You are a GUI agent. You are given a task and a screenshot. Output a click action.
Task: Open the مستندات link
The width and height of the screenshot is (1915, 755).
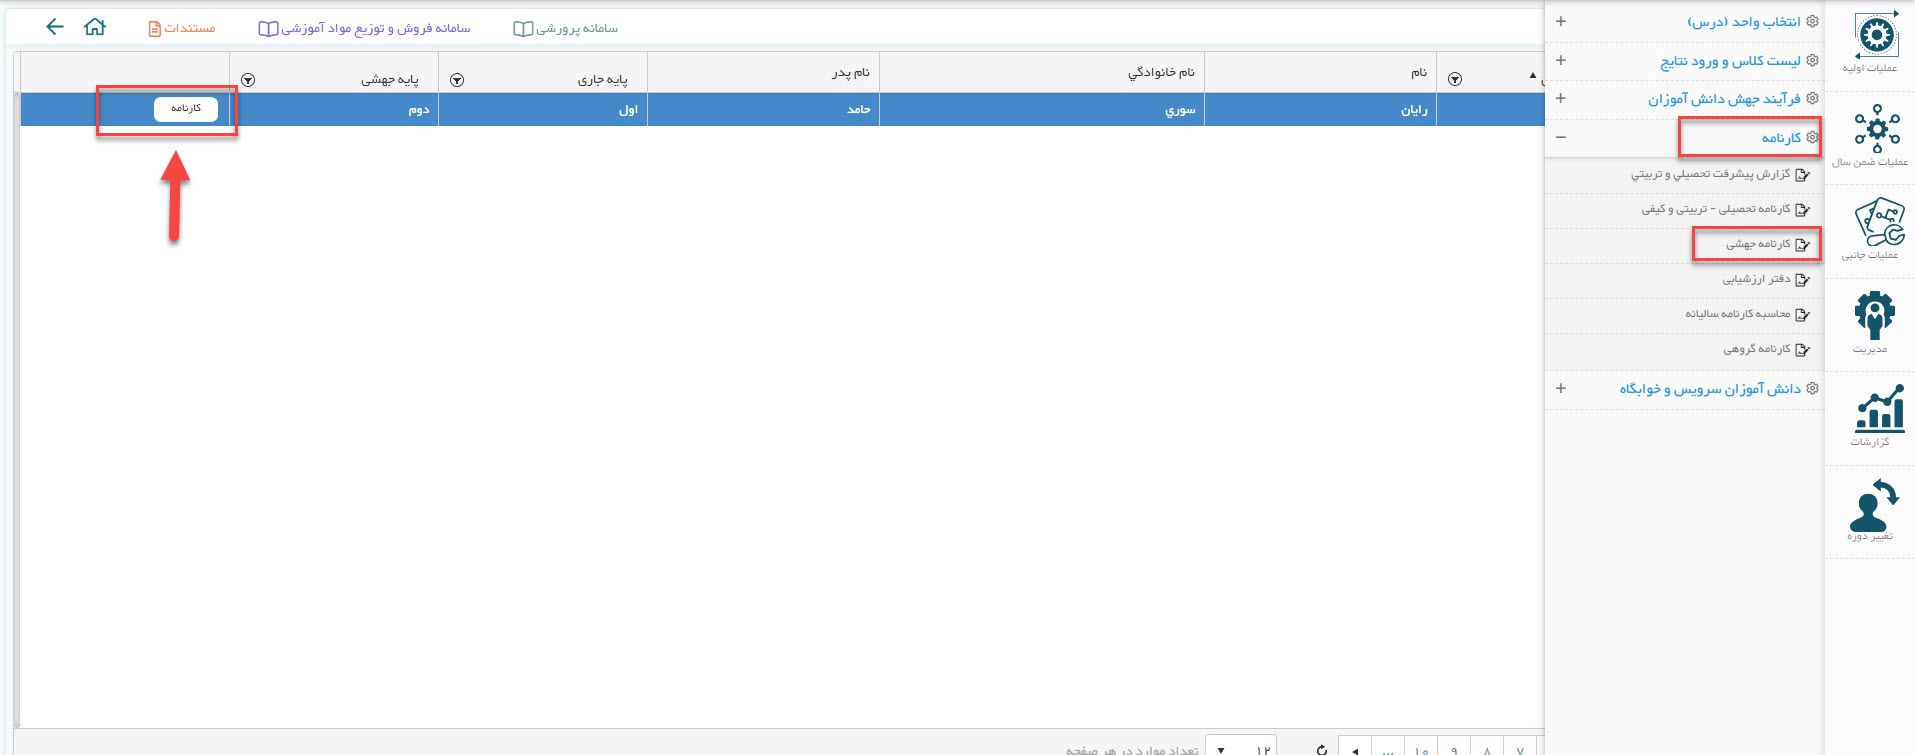click(x=182, y=28)
